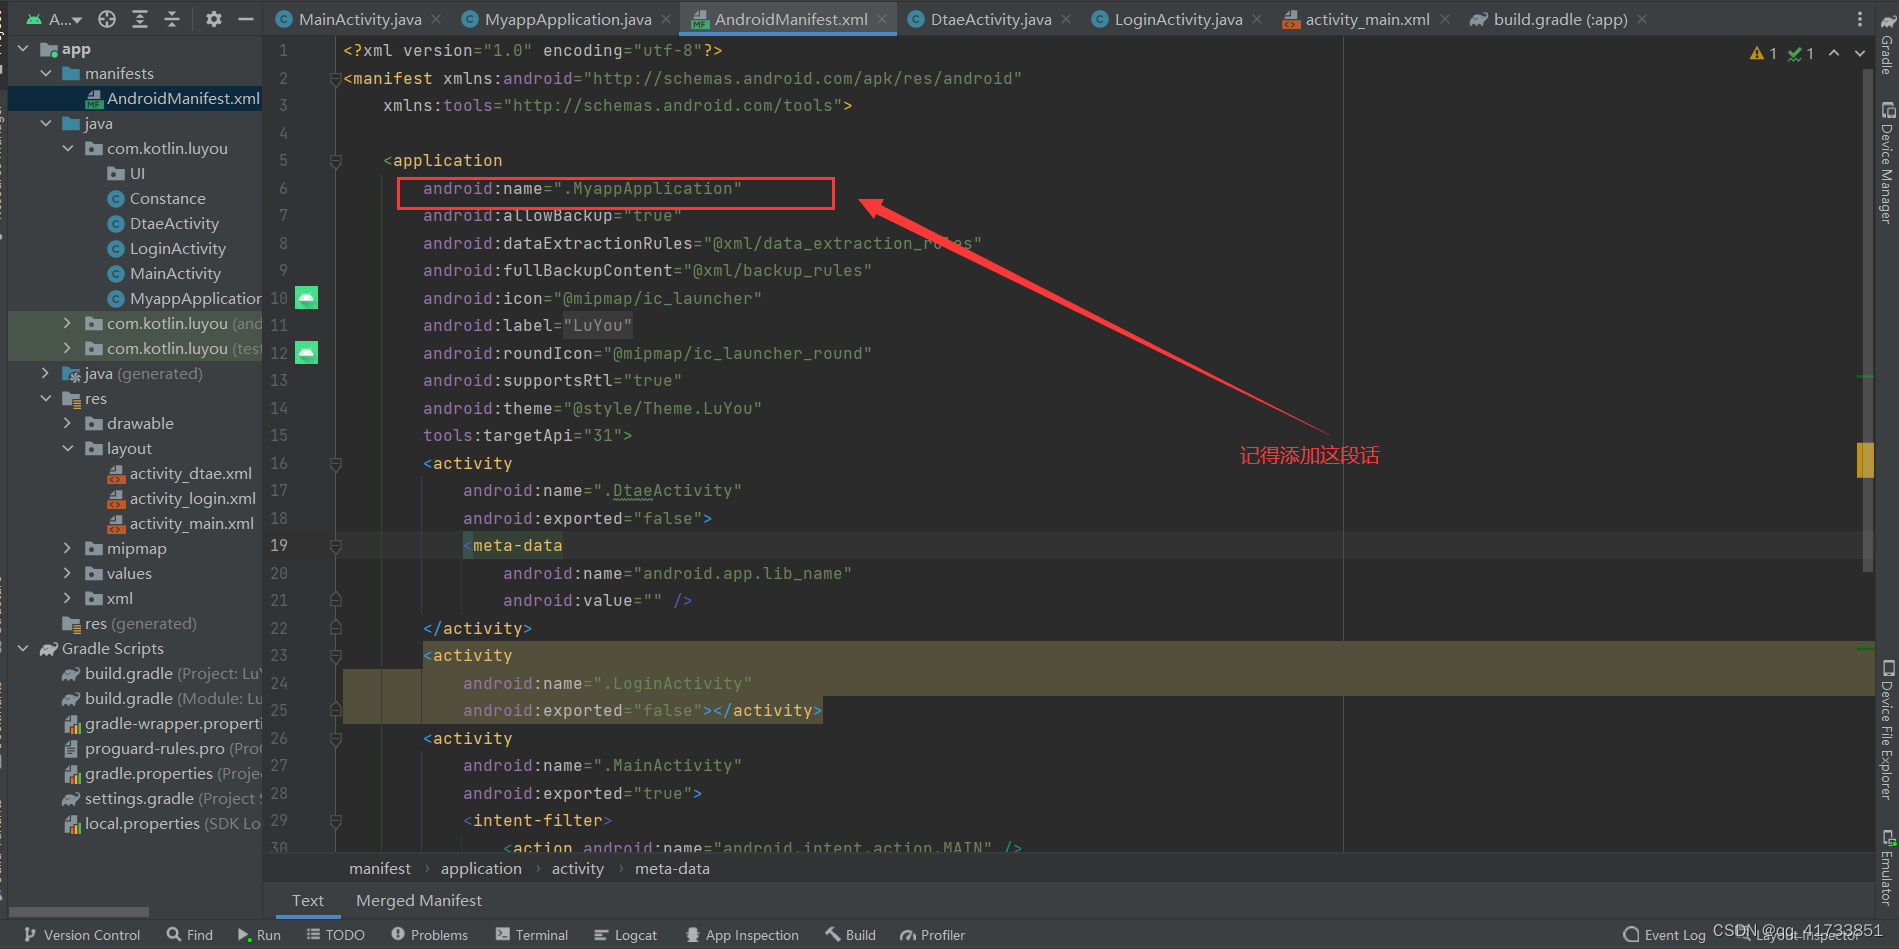Open the Terminal panel
Viewport: 1899px width, 949px height.
click(533, 934)
